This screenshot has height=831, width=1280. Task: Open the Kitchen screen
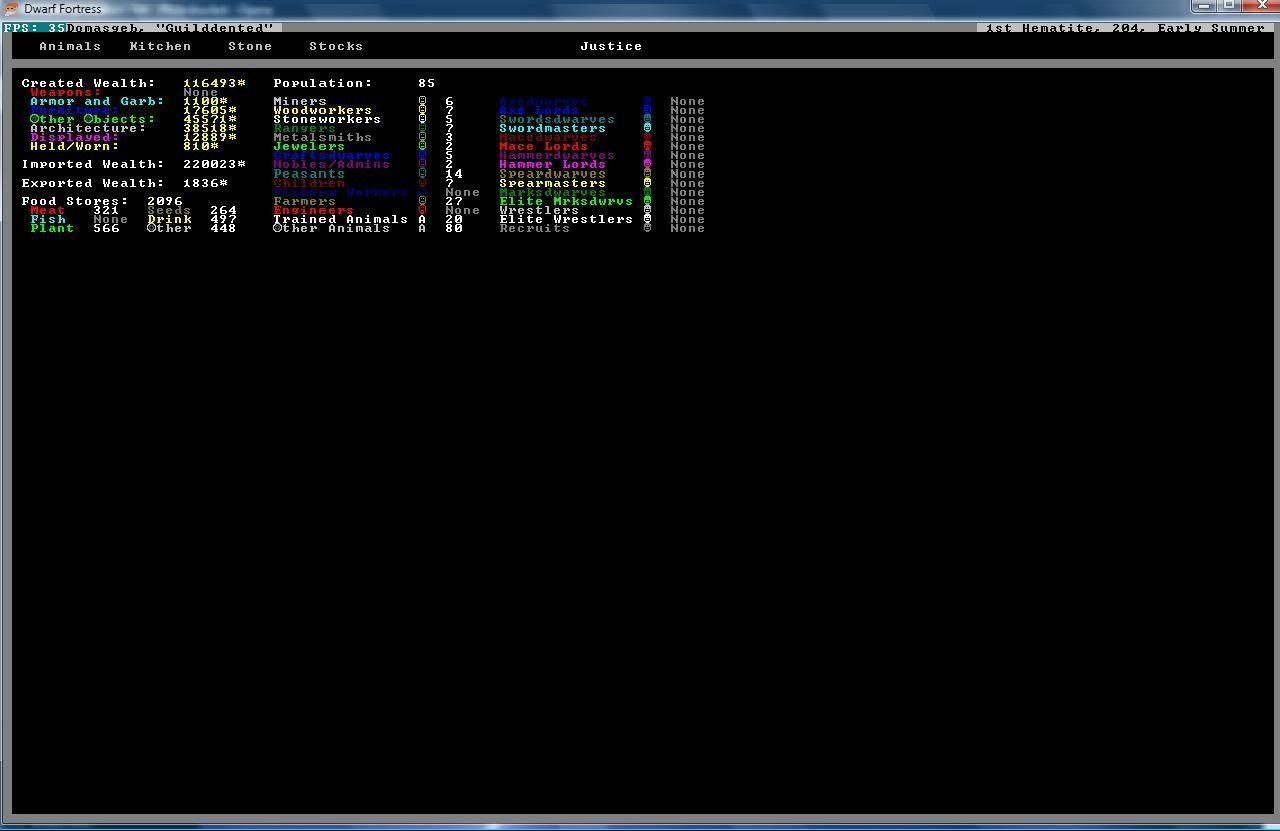pyautogui.click(x=160, y=46)
